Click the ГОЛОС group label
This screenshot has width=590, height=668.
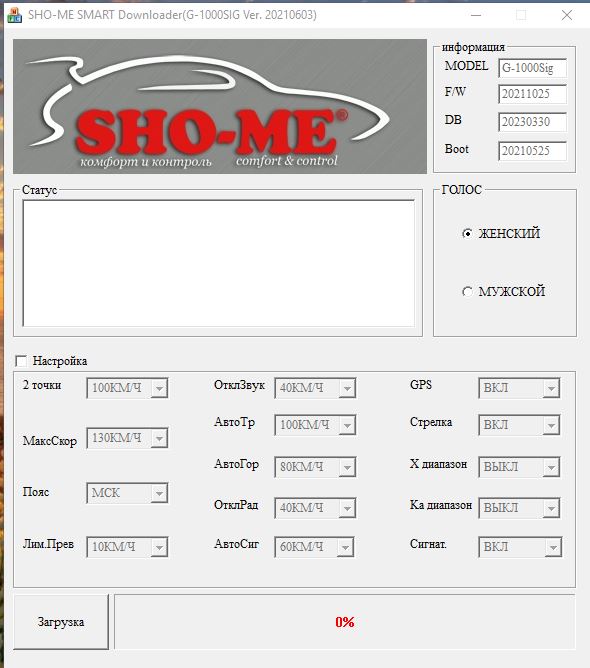click(x=462, y=190)
